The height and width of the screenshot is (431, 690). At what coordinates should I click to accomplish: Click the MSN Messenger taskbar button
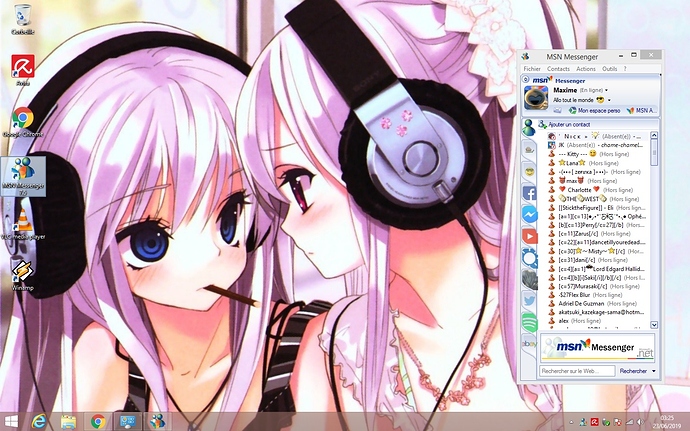tap(157, 422)
